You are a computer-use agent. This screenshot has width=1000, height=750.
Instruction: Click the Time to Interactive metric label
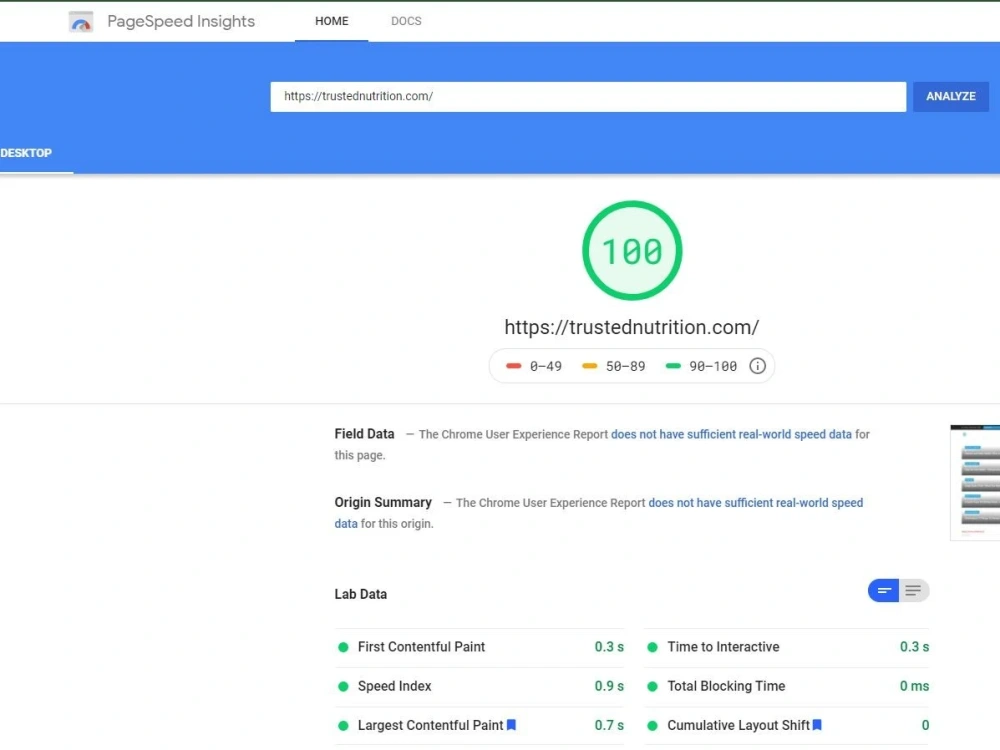click(x=723, y=647)
